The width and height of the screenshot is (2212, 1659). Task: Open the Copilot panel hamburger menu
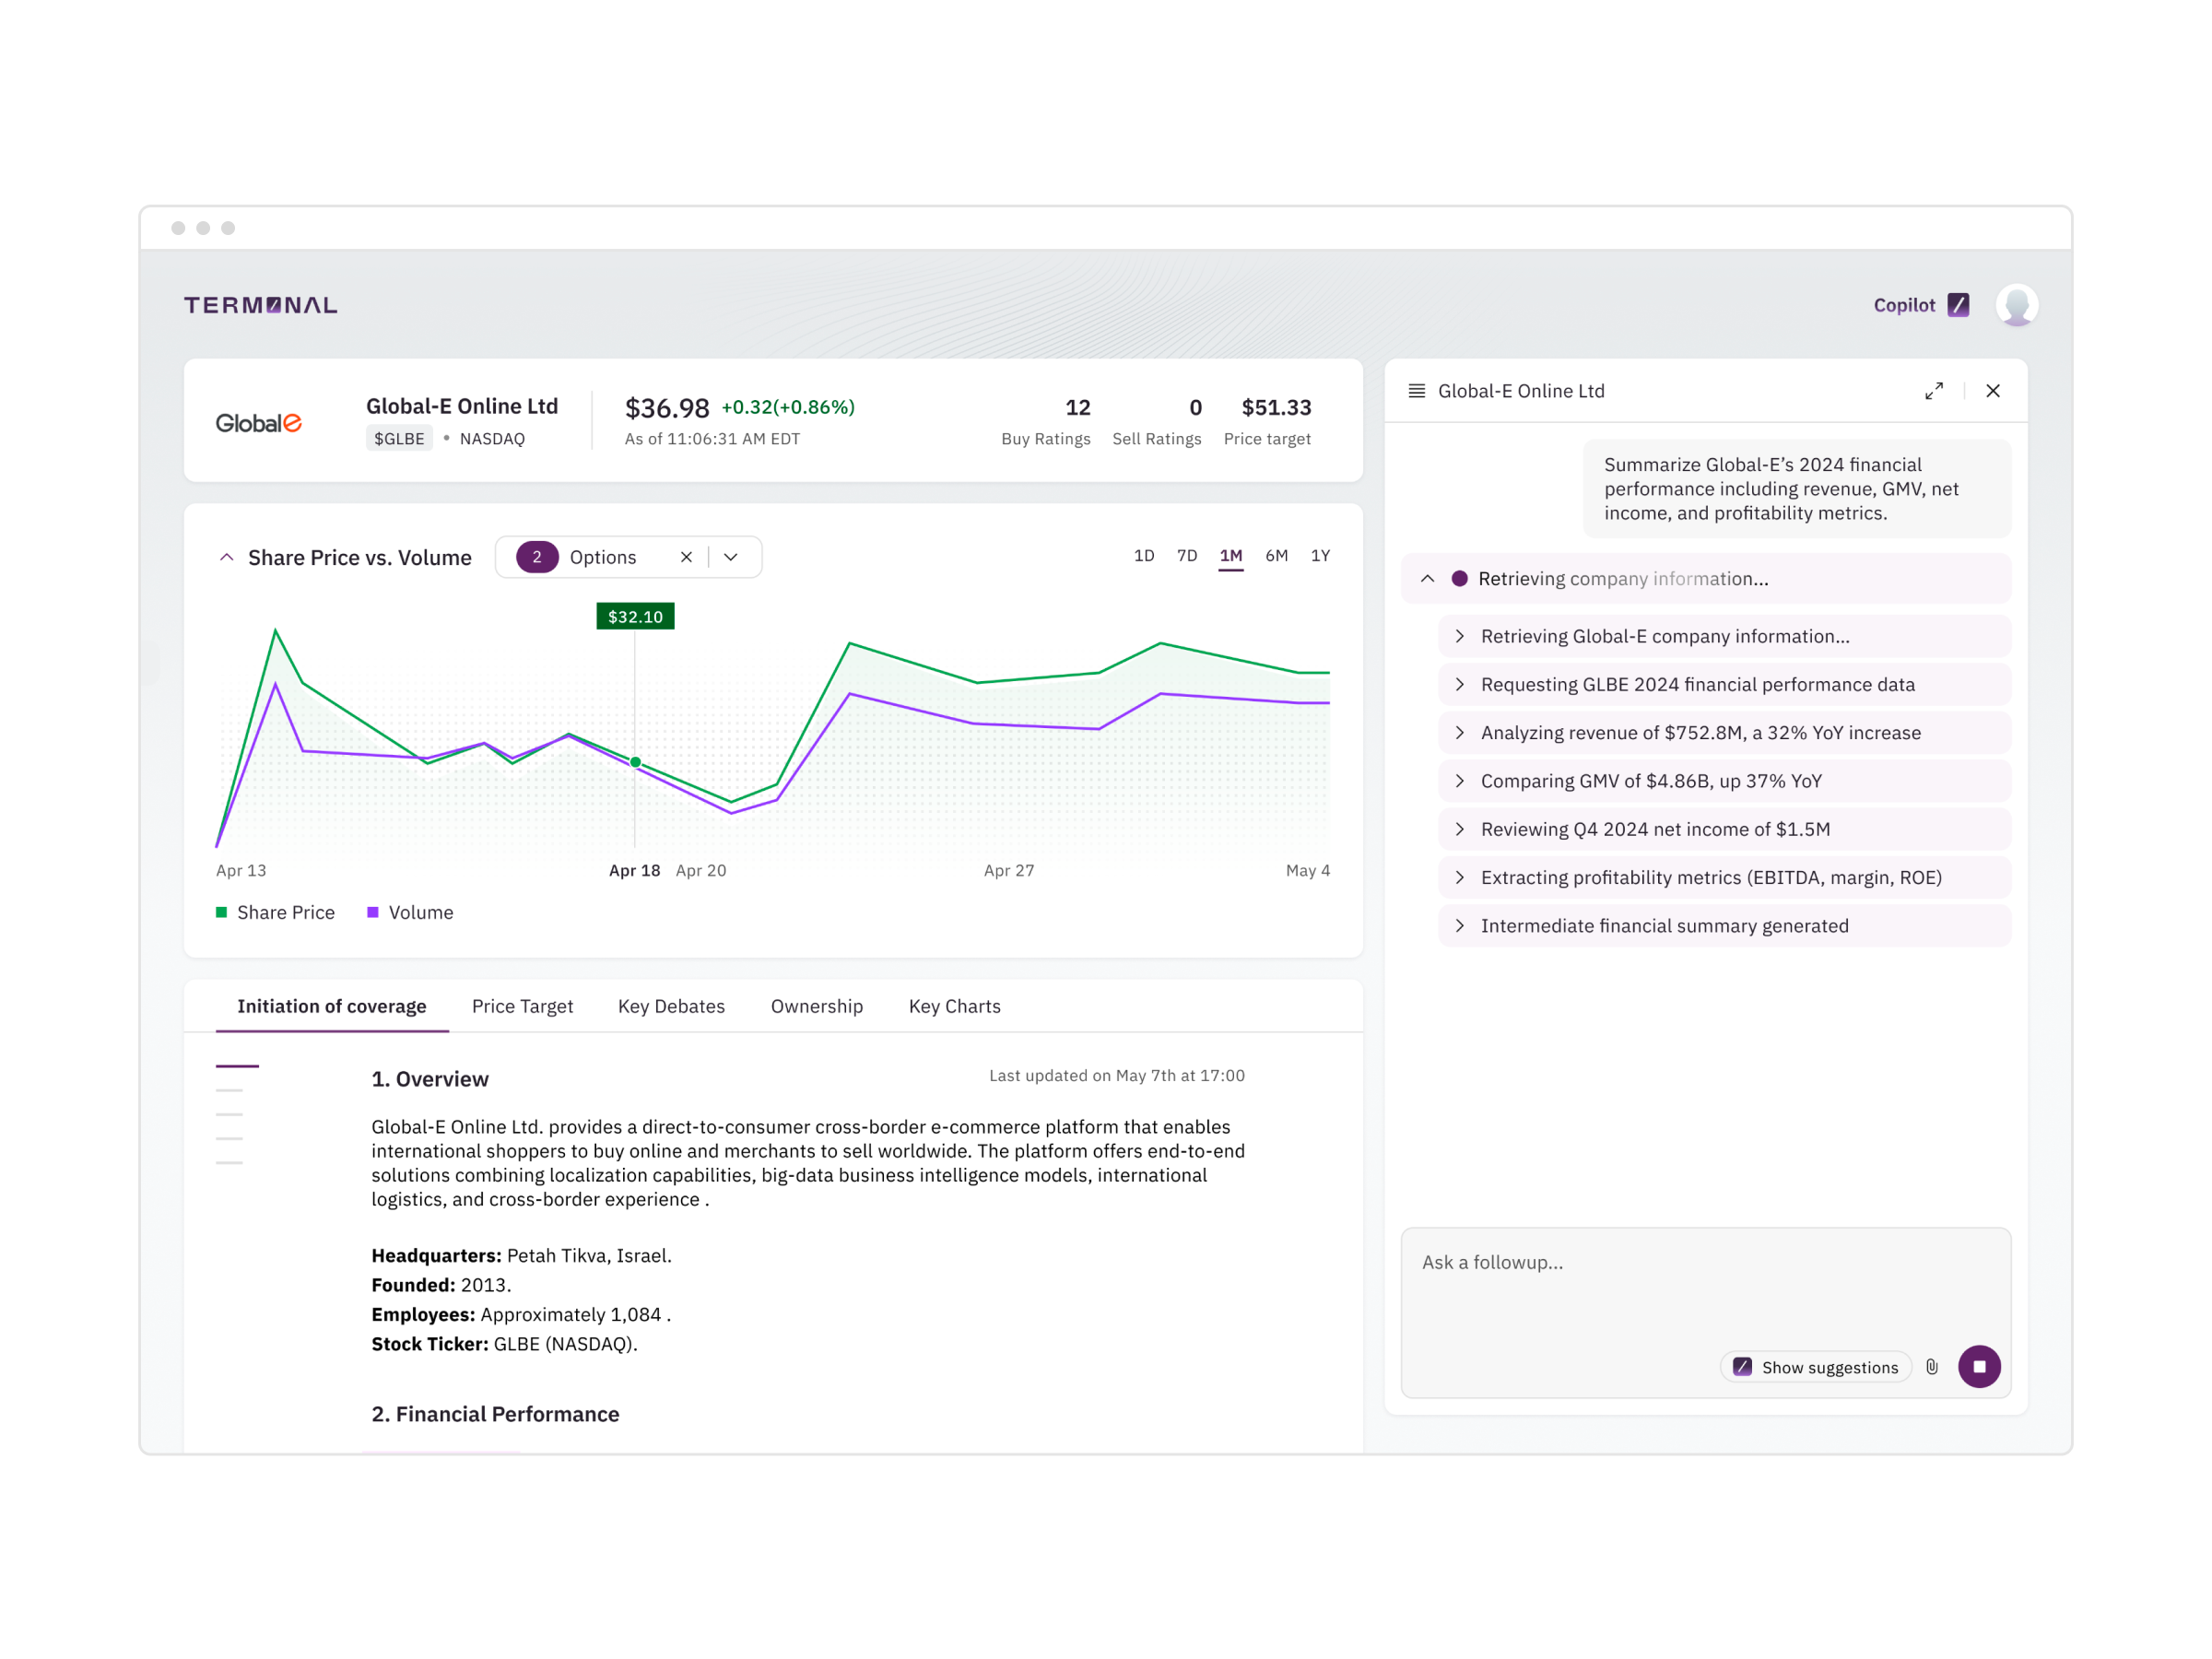coord(1417,391)
